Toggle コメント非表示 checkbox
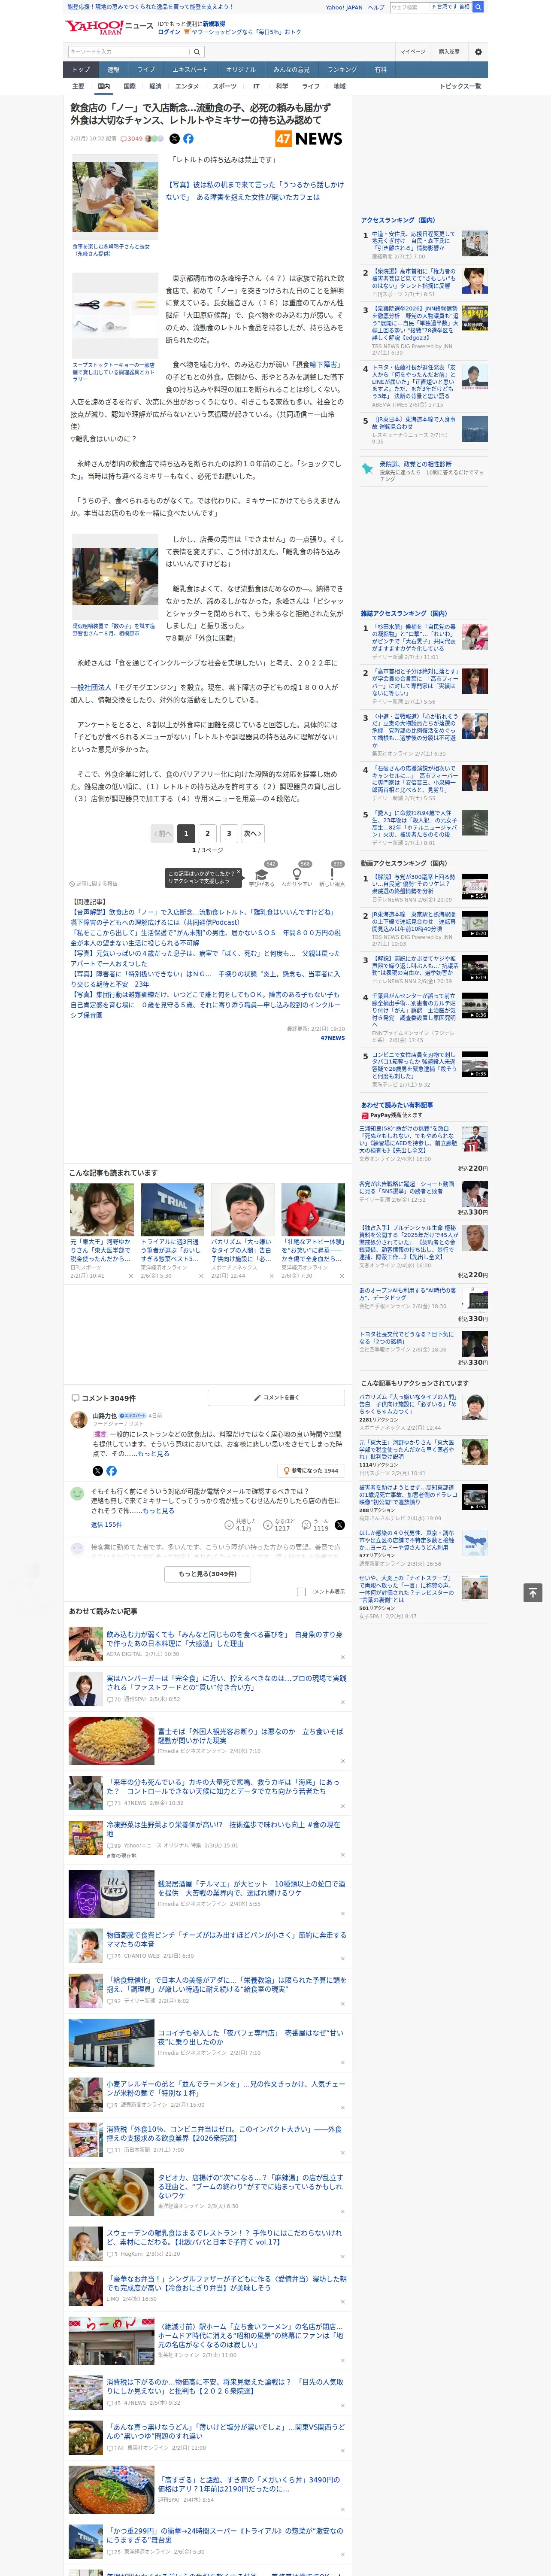 (x=301, y=1591)
